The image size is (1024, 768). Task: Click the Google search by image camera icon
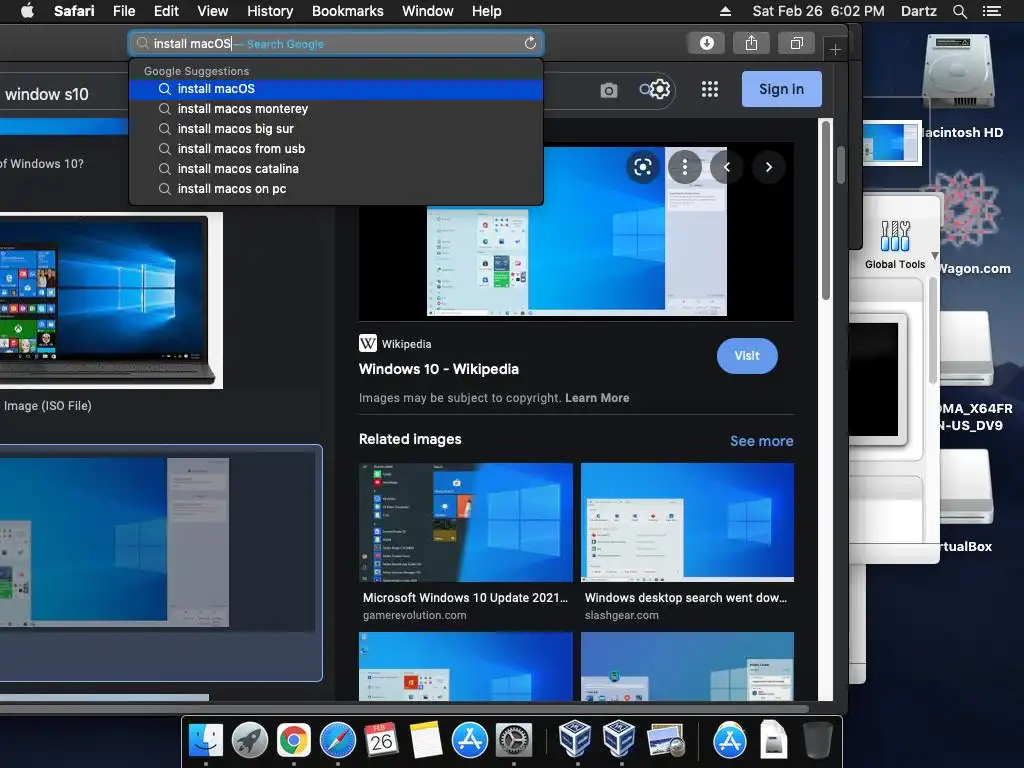pyautogui.click(x=609, y=90)
